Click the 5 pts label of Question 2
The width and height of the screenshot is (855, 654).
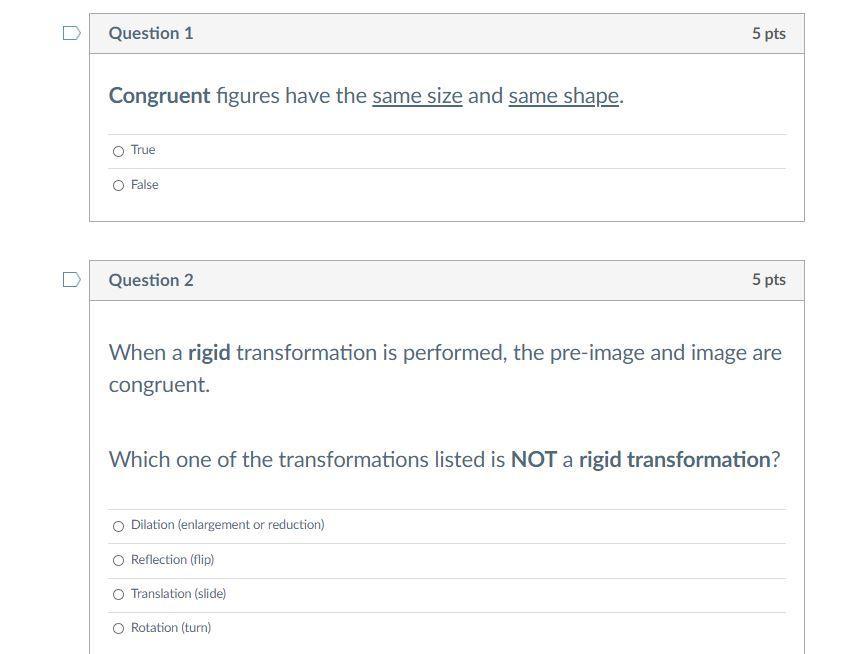(768, 280)
